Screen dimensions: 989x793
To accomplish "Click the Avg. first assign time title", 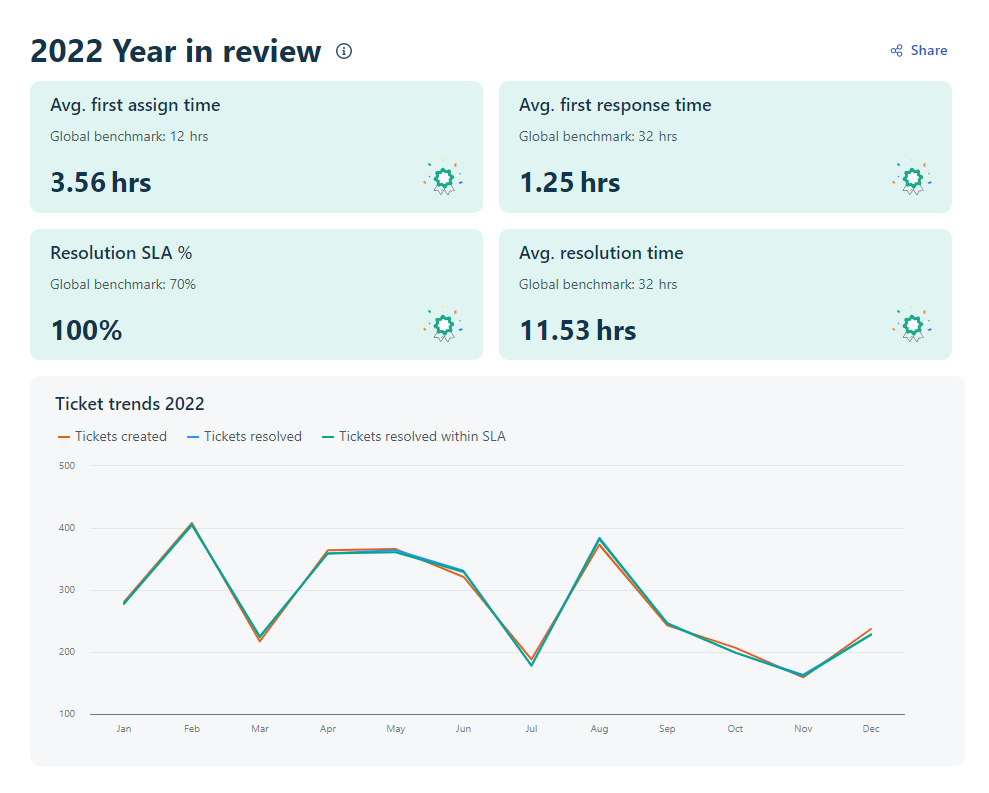I will tap(135, 105).
